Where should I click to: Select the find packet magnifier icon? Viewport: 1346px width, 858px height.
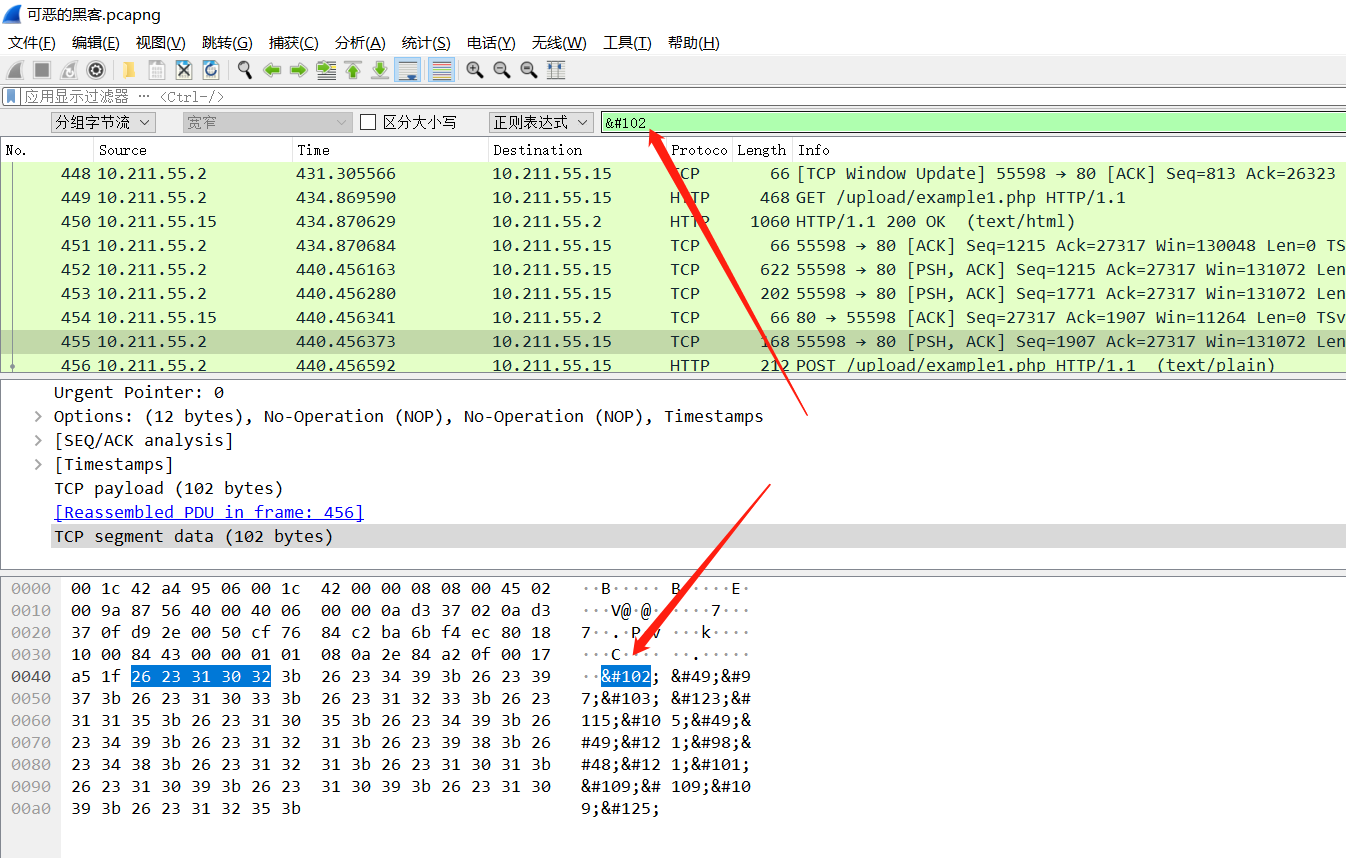244,69
